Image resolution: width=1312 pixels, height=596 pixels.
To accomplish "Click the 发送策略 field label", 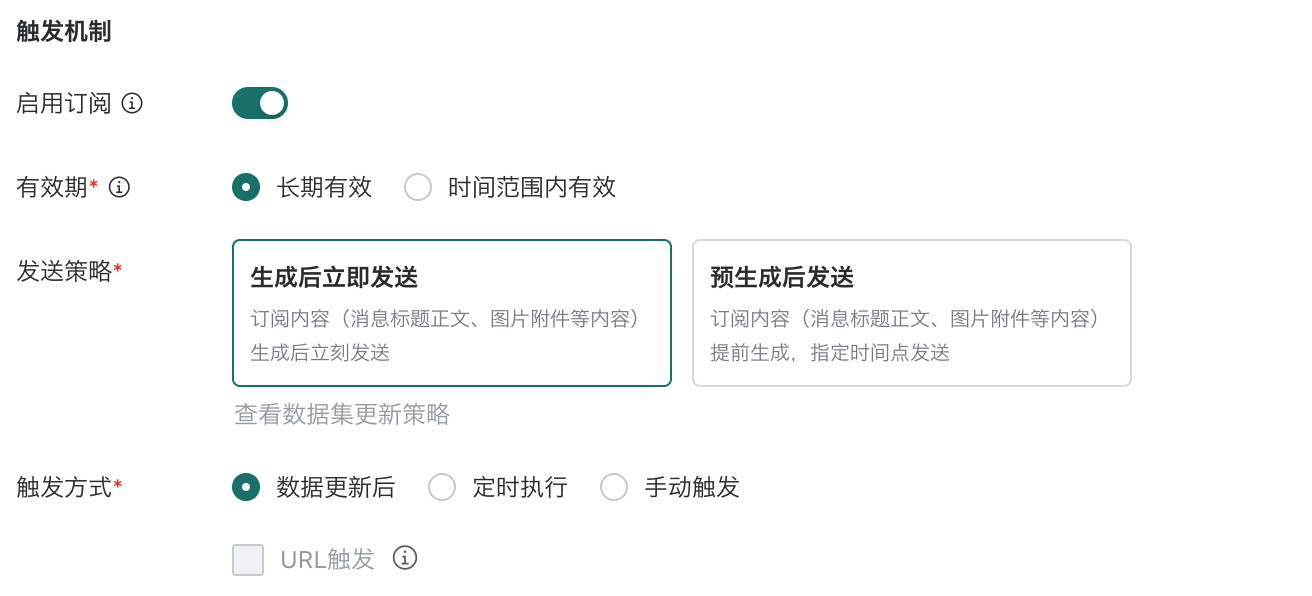I will pos(64,270).
